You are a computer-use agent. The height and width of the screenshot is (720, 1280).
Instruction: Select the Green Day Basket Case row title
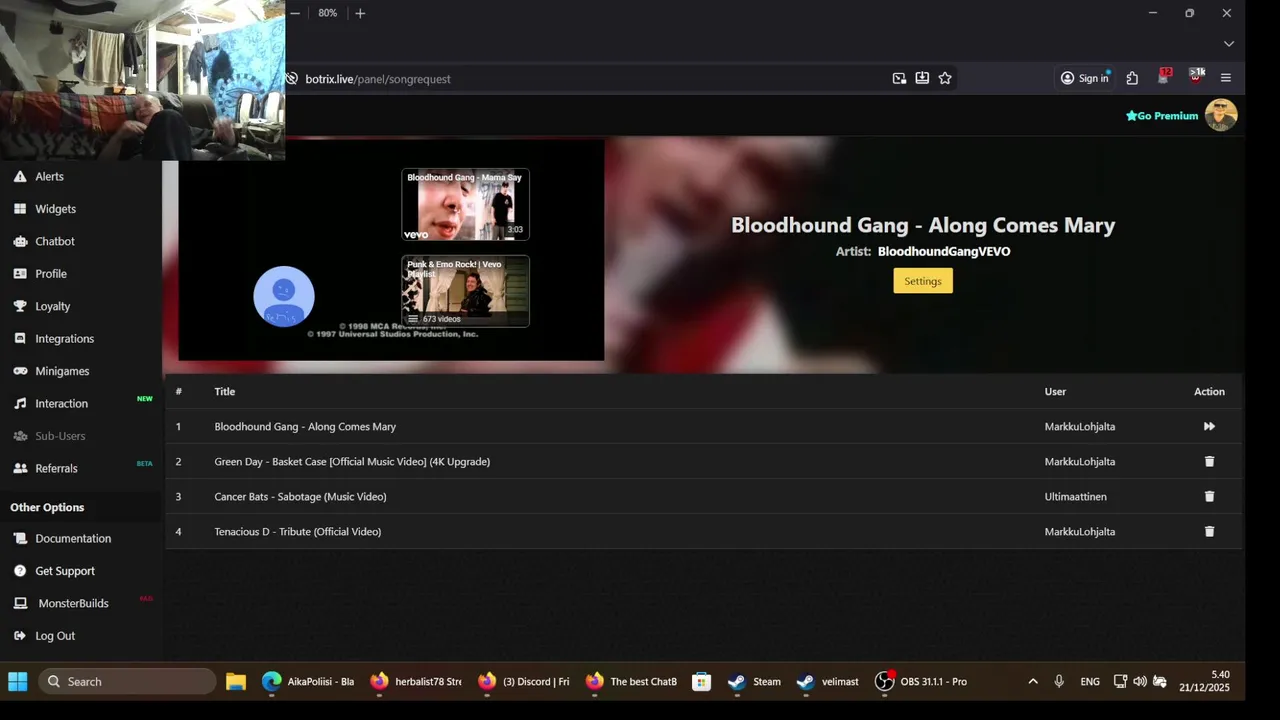tap(352, 461)
